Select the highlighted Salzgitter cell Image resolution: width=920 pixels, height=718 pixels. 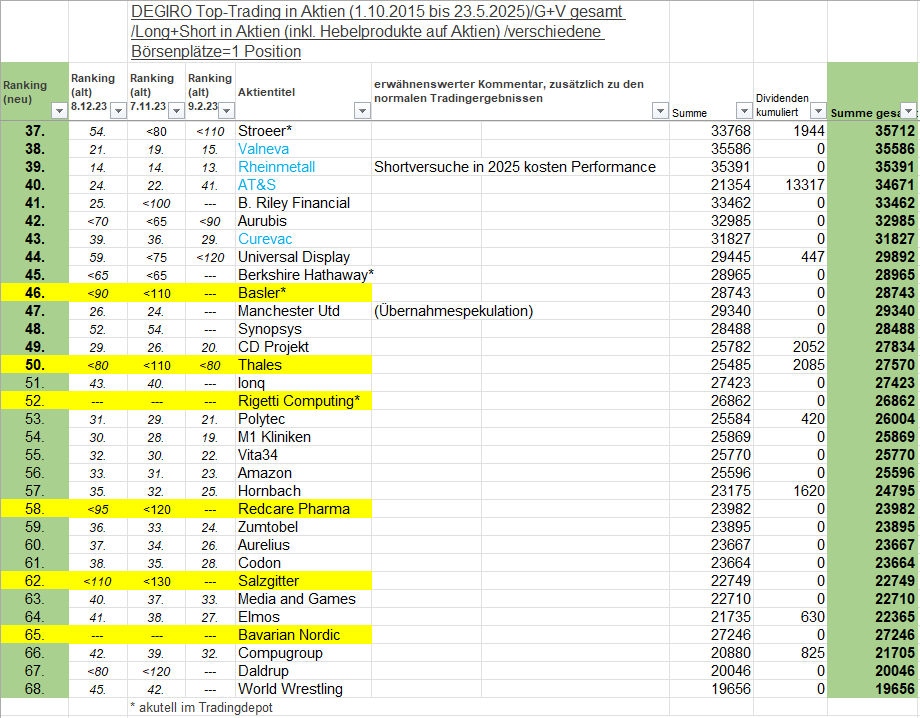tap(303, 581)
